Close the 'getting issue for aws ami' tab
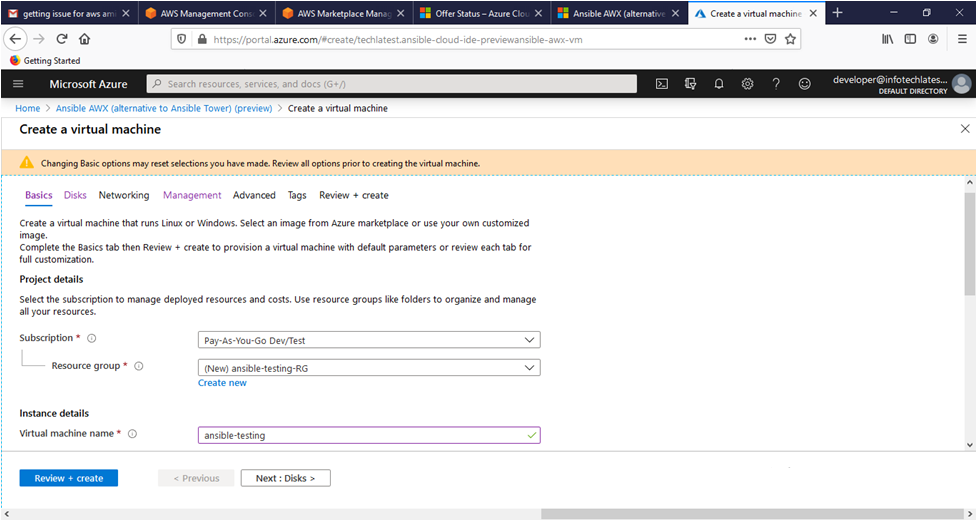Viewport: 977px width, 521px height. coord(126,14)
